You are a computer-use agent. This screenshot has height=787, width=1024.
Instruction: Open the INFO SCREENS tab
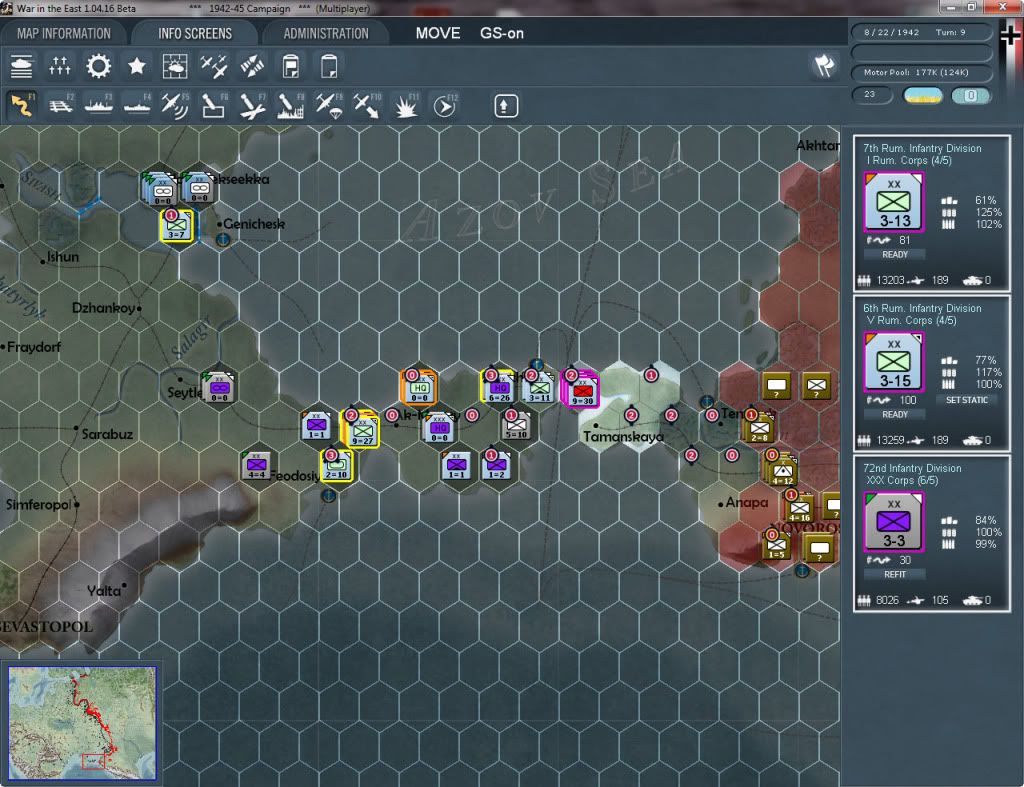click(x=195, y=33)
